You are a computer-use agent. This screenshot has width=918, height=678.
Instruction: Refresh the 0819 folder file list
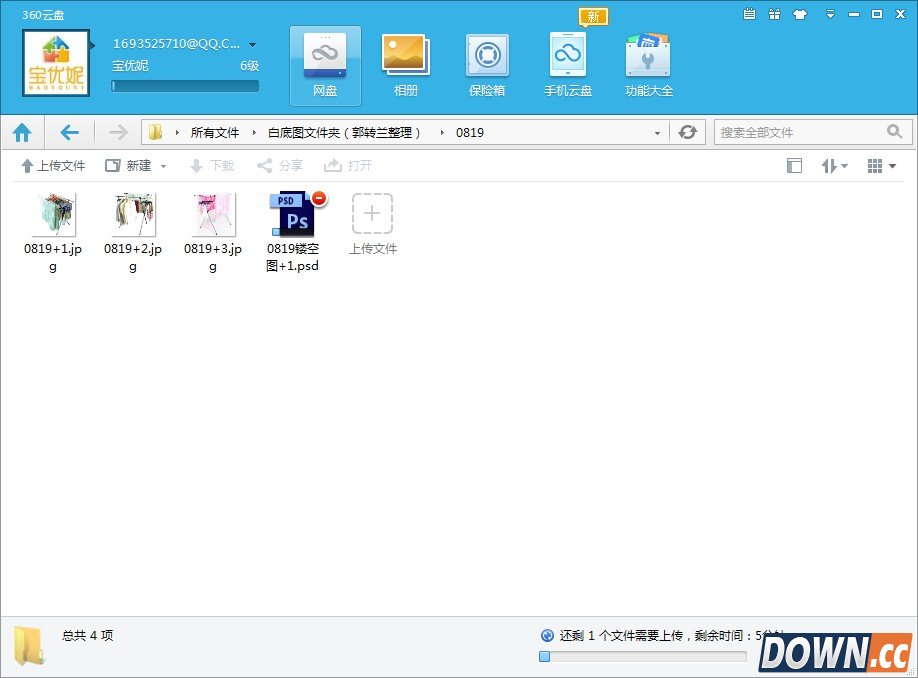[688, 131]
